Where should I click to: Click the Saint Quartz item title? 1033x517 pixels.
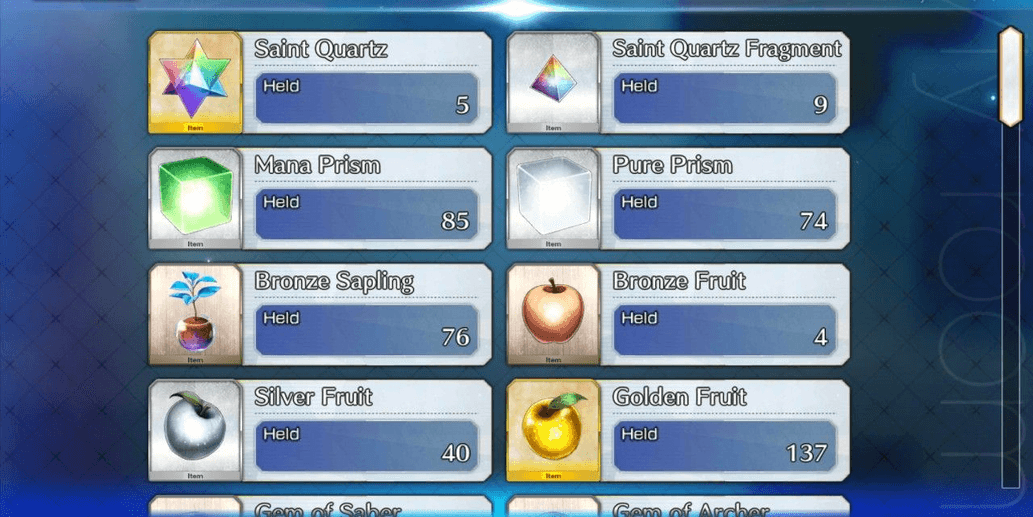(x=321, y=49)
